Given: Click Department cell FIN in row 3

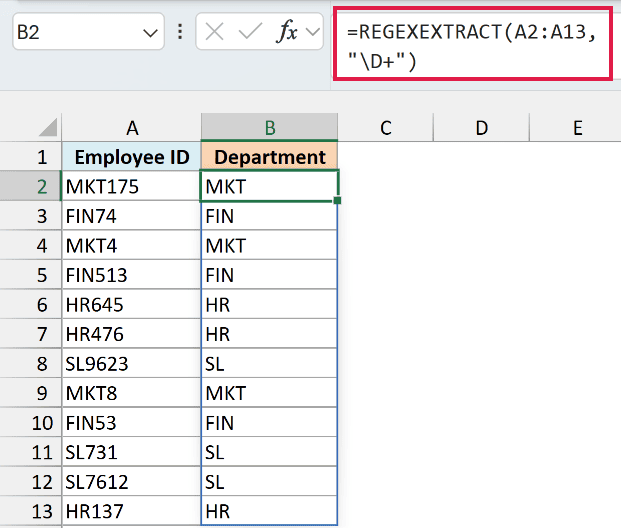Looking at the screenshot, I should point(269,216).
